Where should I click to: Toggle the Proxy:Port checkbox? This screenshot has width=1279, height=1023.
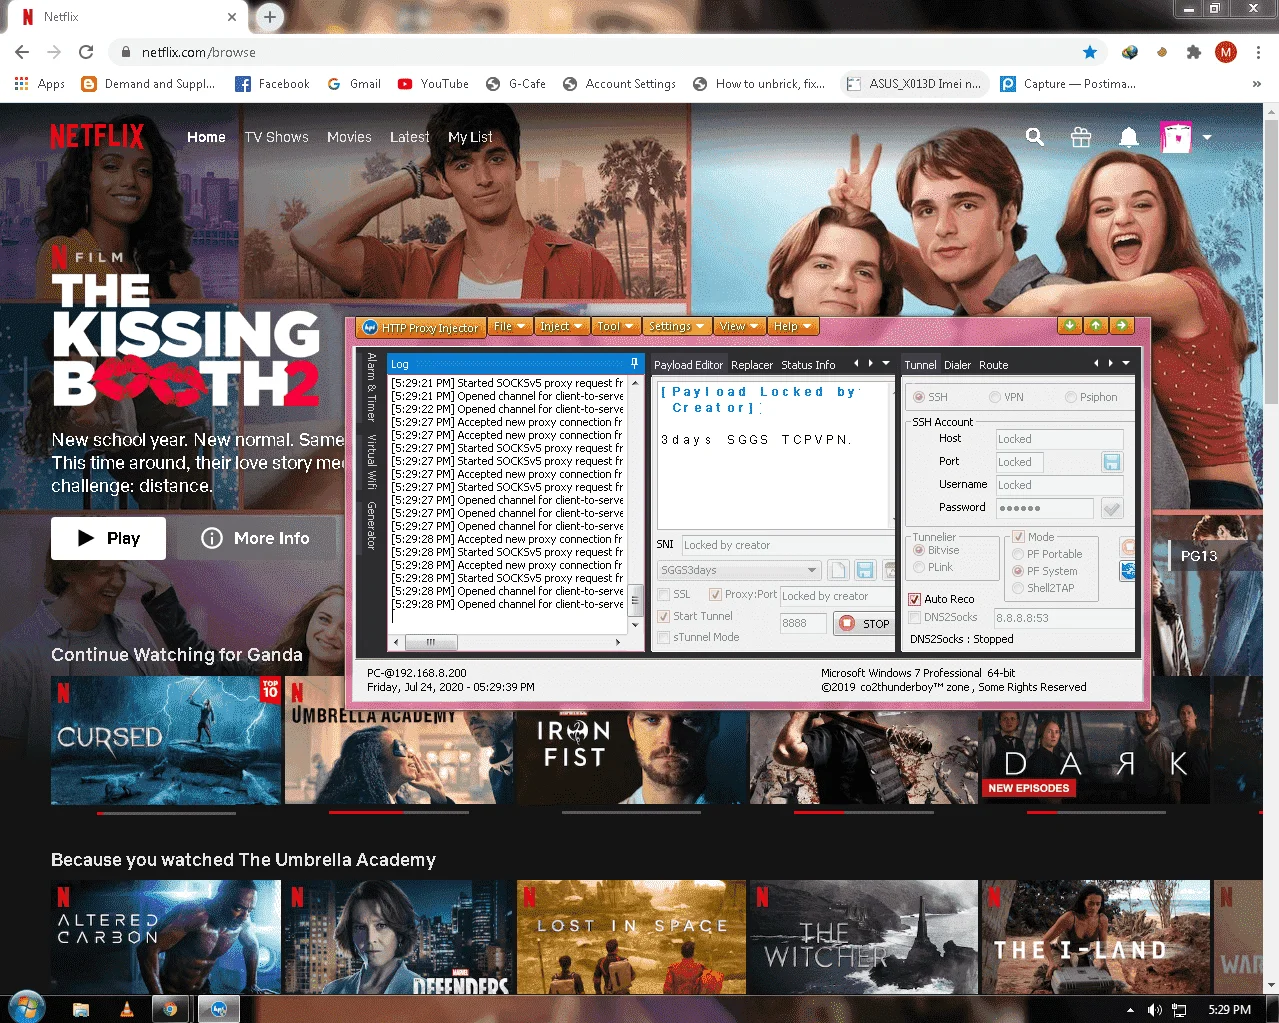click(715, 594)
